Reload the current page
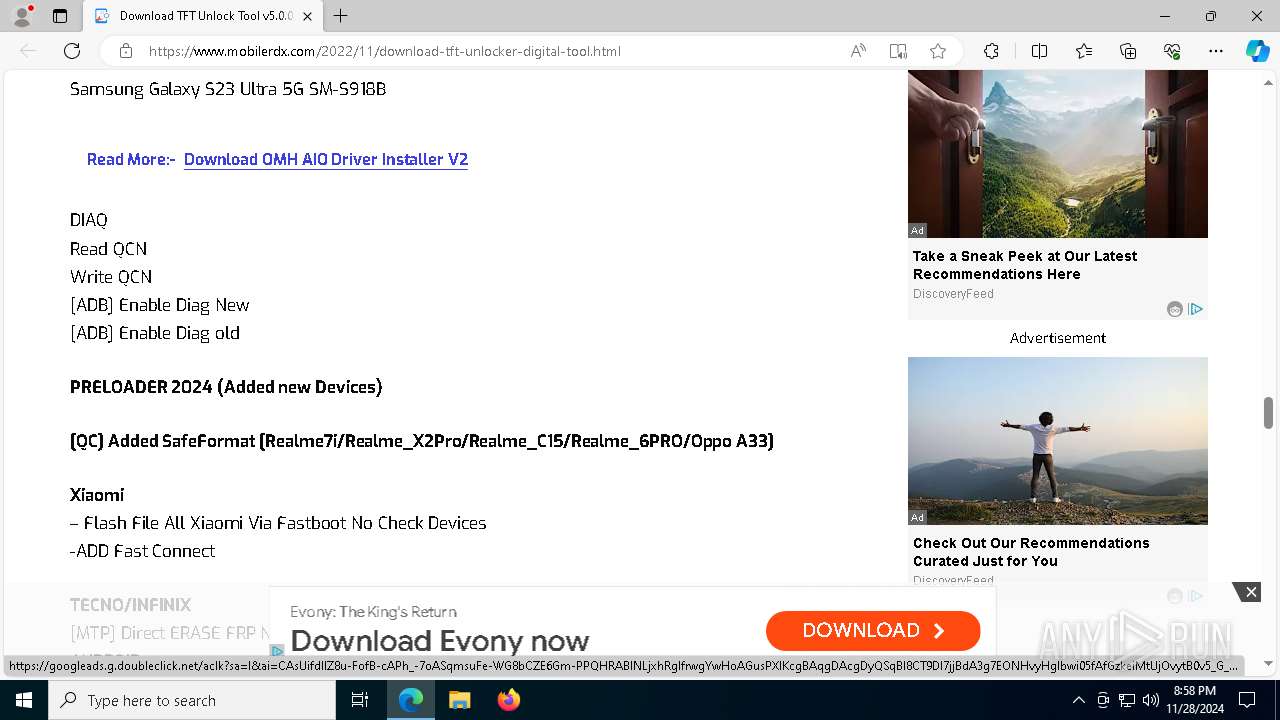The width and height of the screenshot is (1280, 720). 72,51
